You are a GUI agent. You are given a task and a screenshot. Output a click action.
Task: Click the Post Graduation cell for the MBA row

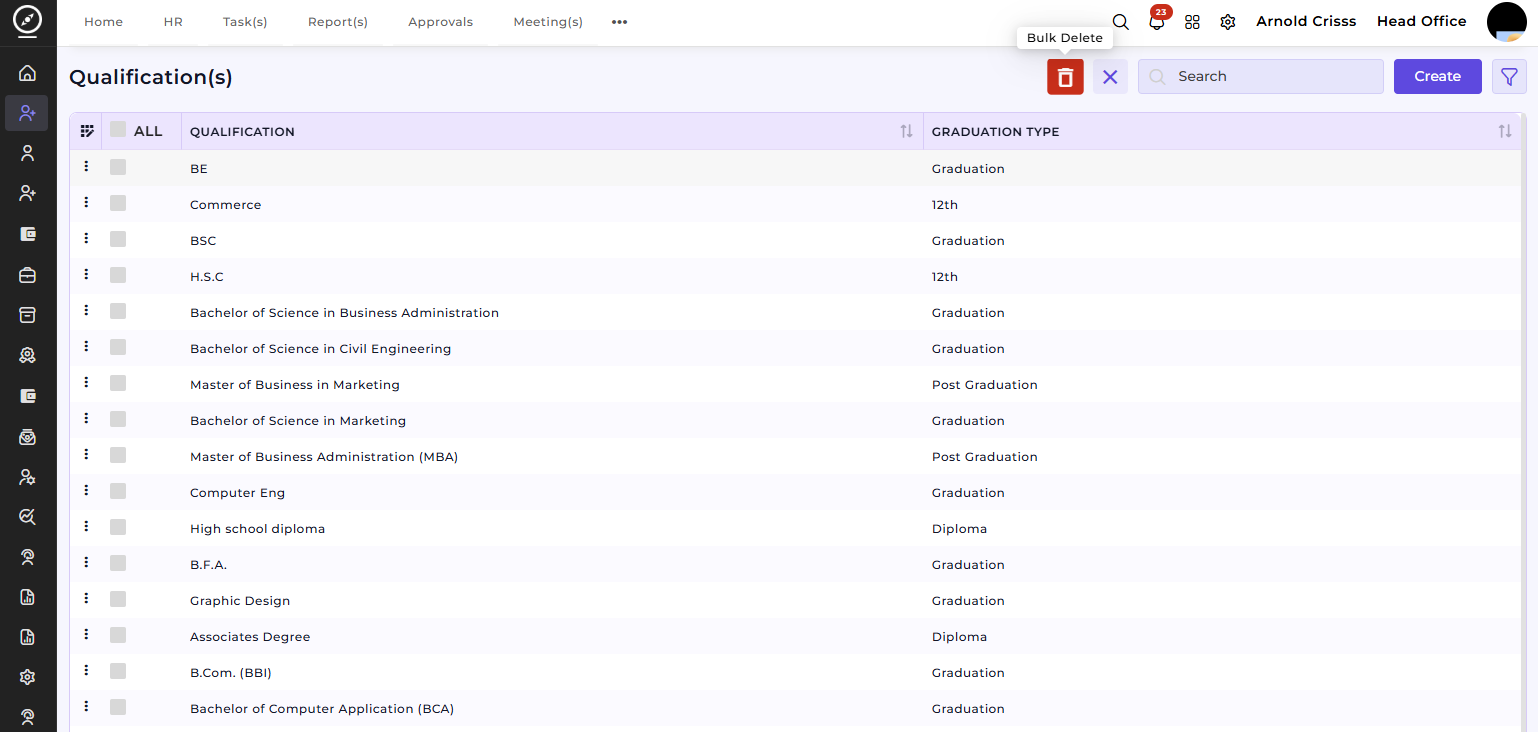[x=985, y=457]
